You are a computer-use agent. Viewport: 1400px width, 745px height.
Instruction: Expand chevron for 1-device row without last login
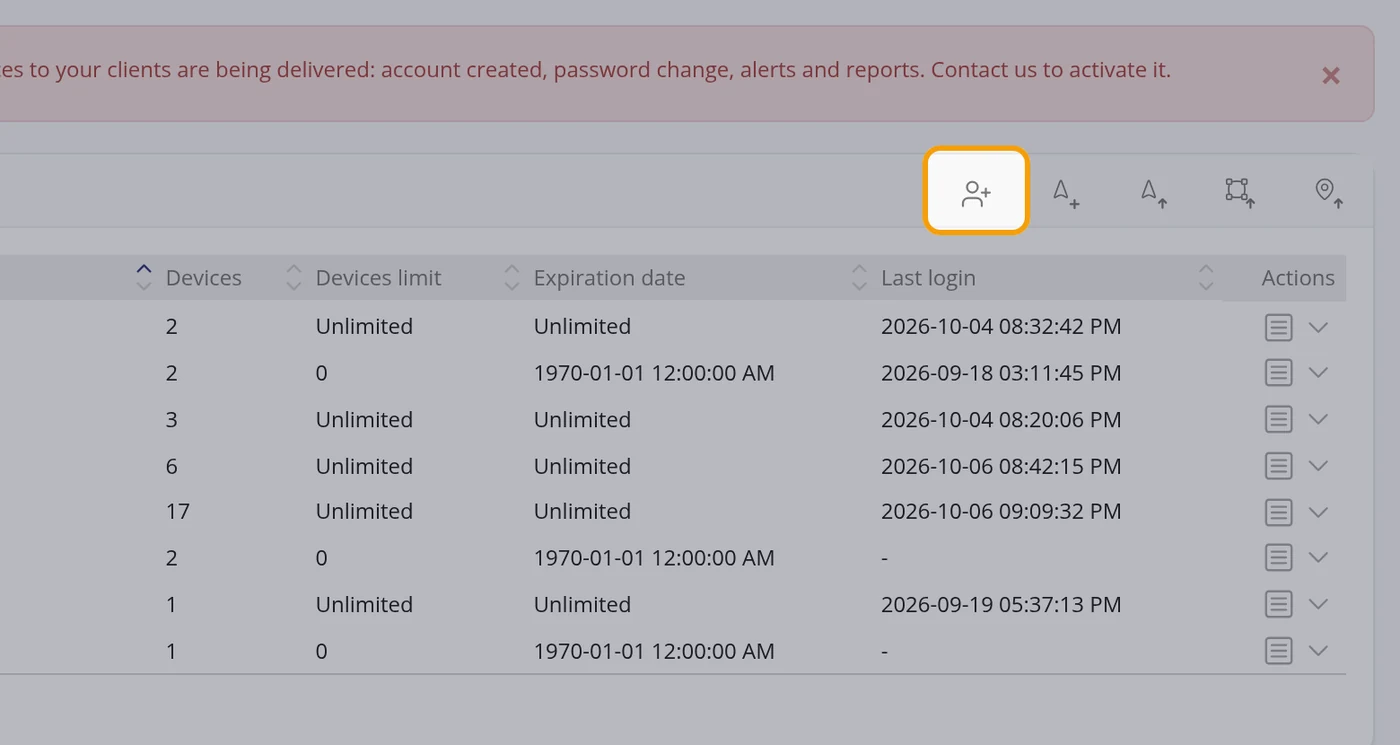pyautogui.click(x=1318, y=651)
